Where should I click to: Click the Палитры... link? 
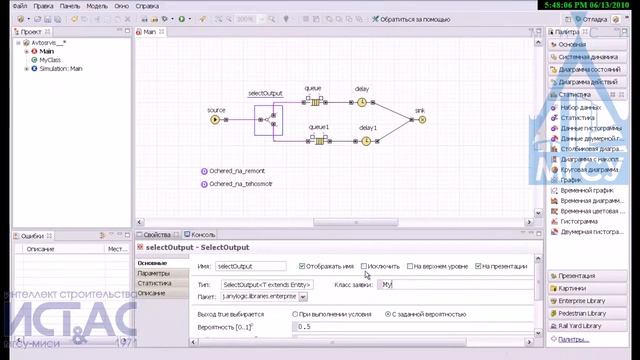pyautogui.click(x=573, y=339)
